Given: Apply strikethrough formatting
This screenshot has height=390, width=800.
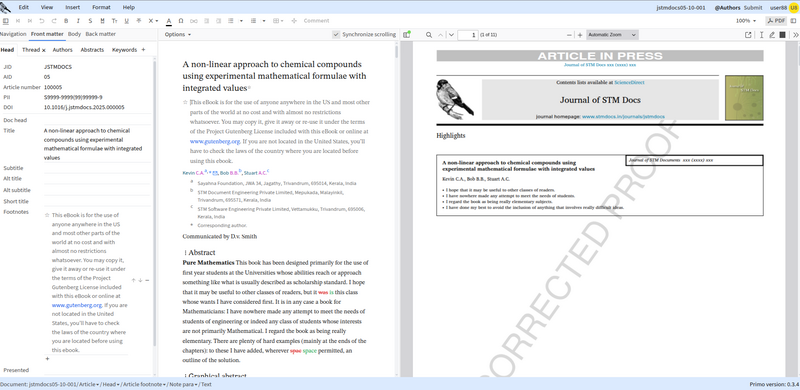Looking at the screenshot, I should 139,21.
